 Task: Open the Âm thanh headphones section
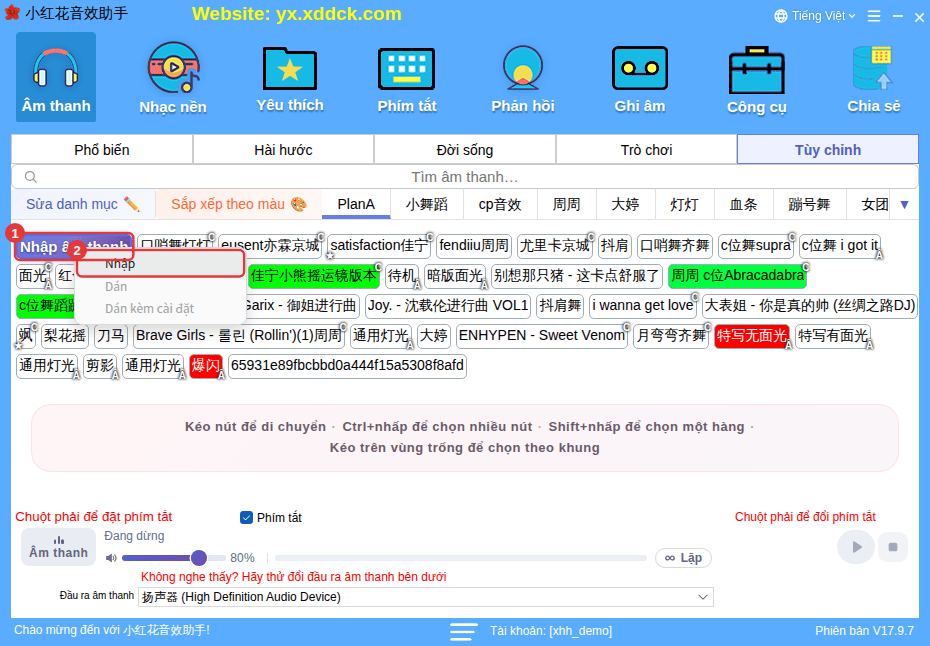coord(56,77)
